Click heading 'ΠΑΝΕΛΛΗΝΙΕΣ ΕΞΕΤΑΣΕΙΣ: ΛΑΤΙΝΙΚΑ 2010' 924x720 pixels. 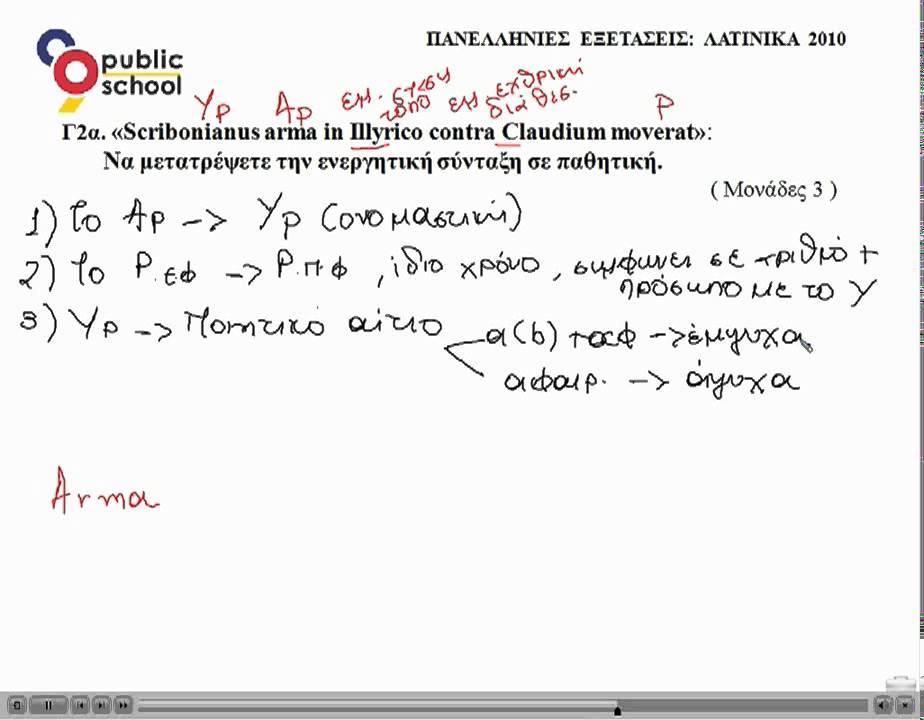pos(636,39)
